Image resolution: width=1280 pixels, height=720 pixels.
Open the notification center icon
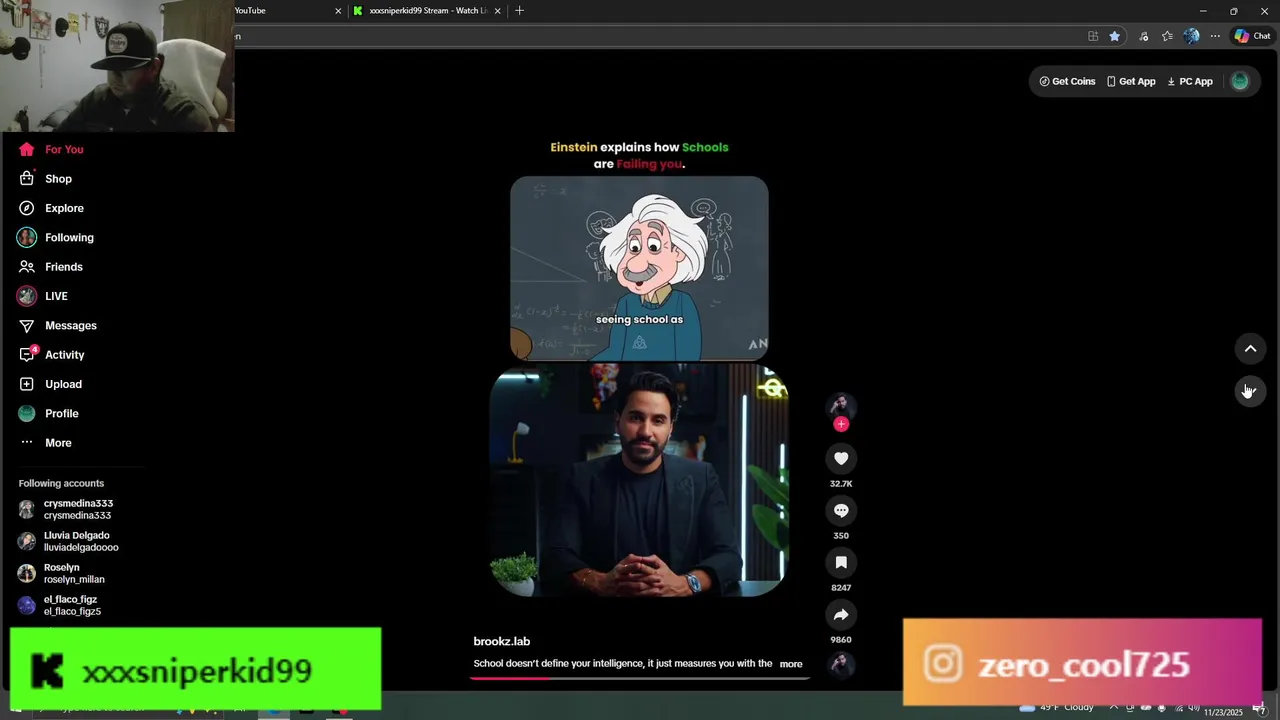point(1259,710)
